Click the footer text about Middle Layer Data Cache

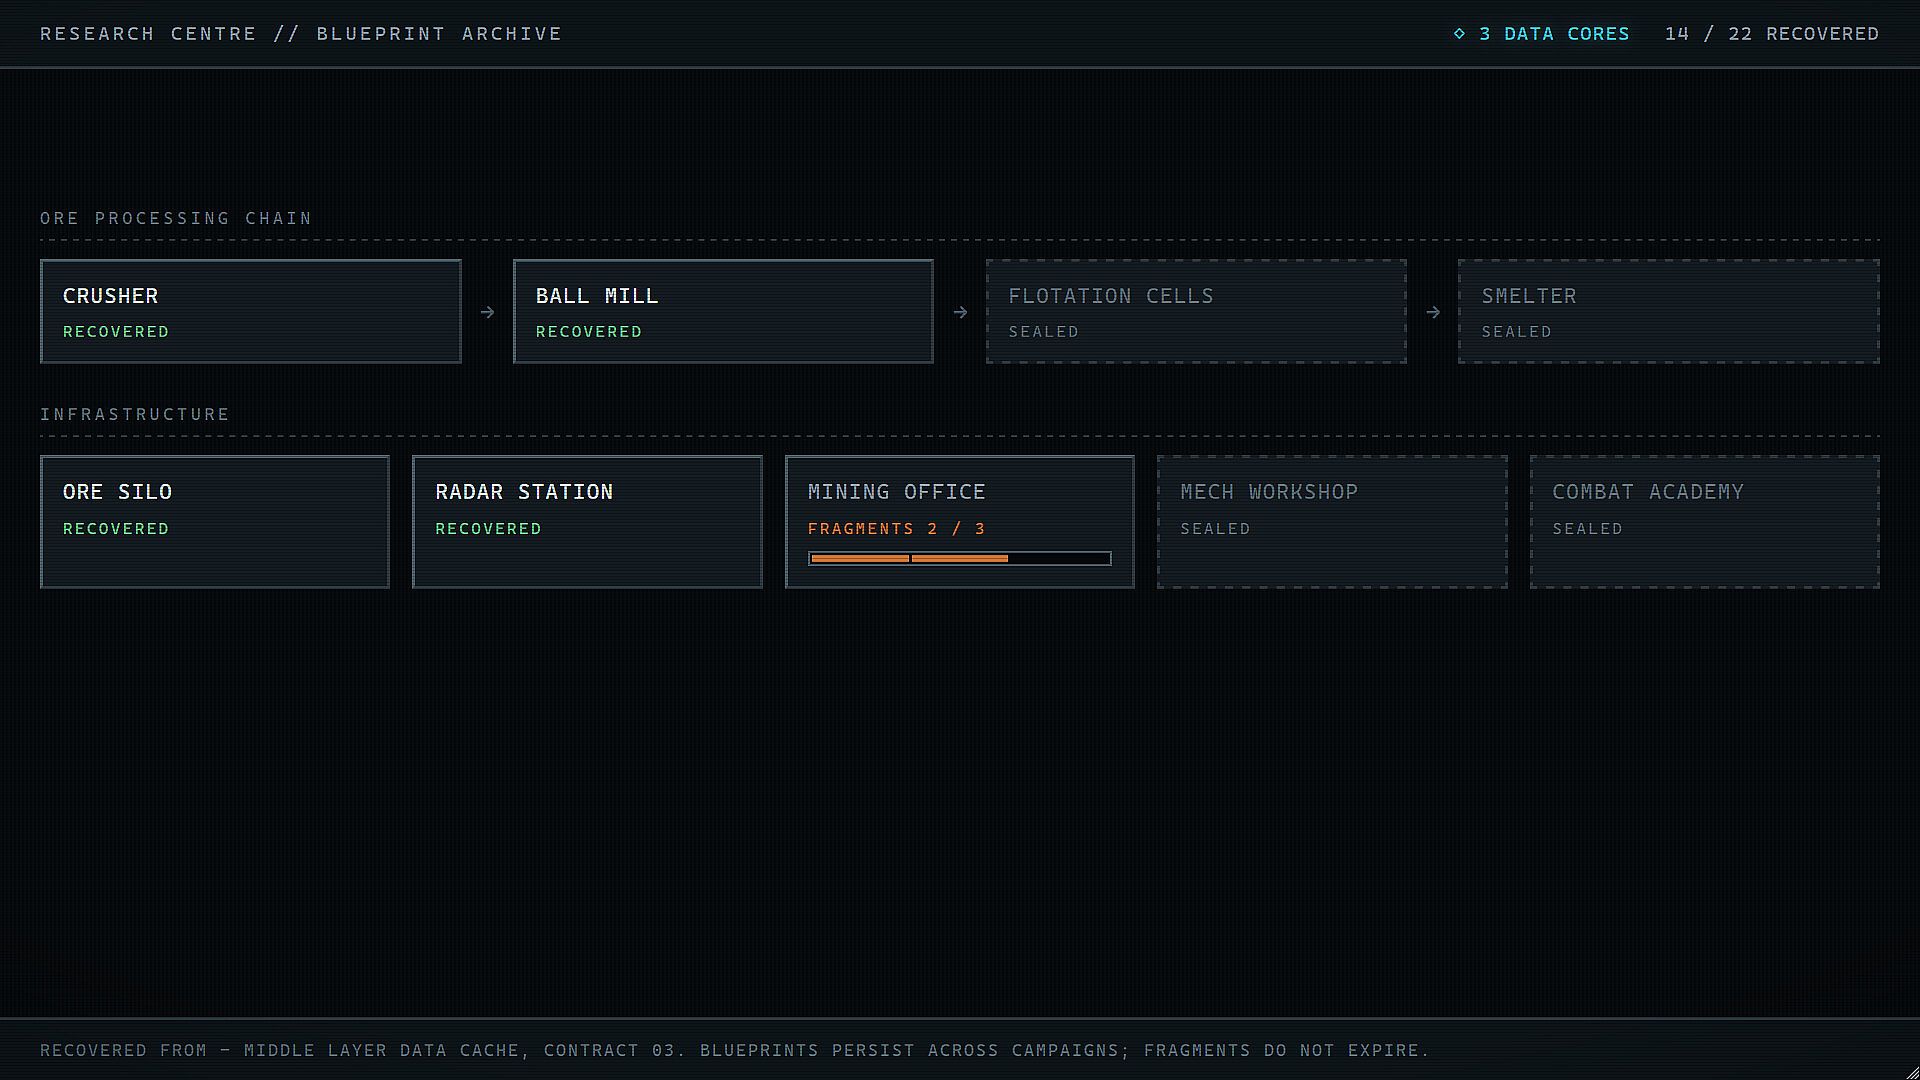pos(735,1050)
